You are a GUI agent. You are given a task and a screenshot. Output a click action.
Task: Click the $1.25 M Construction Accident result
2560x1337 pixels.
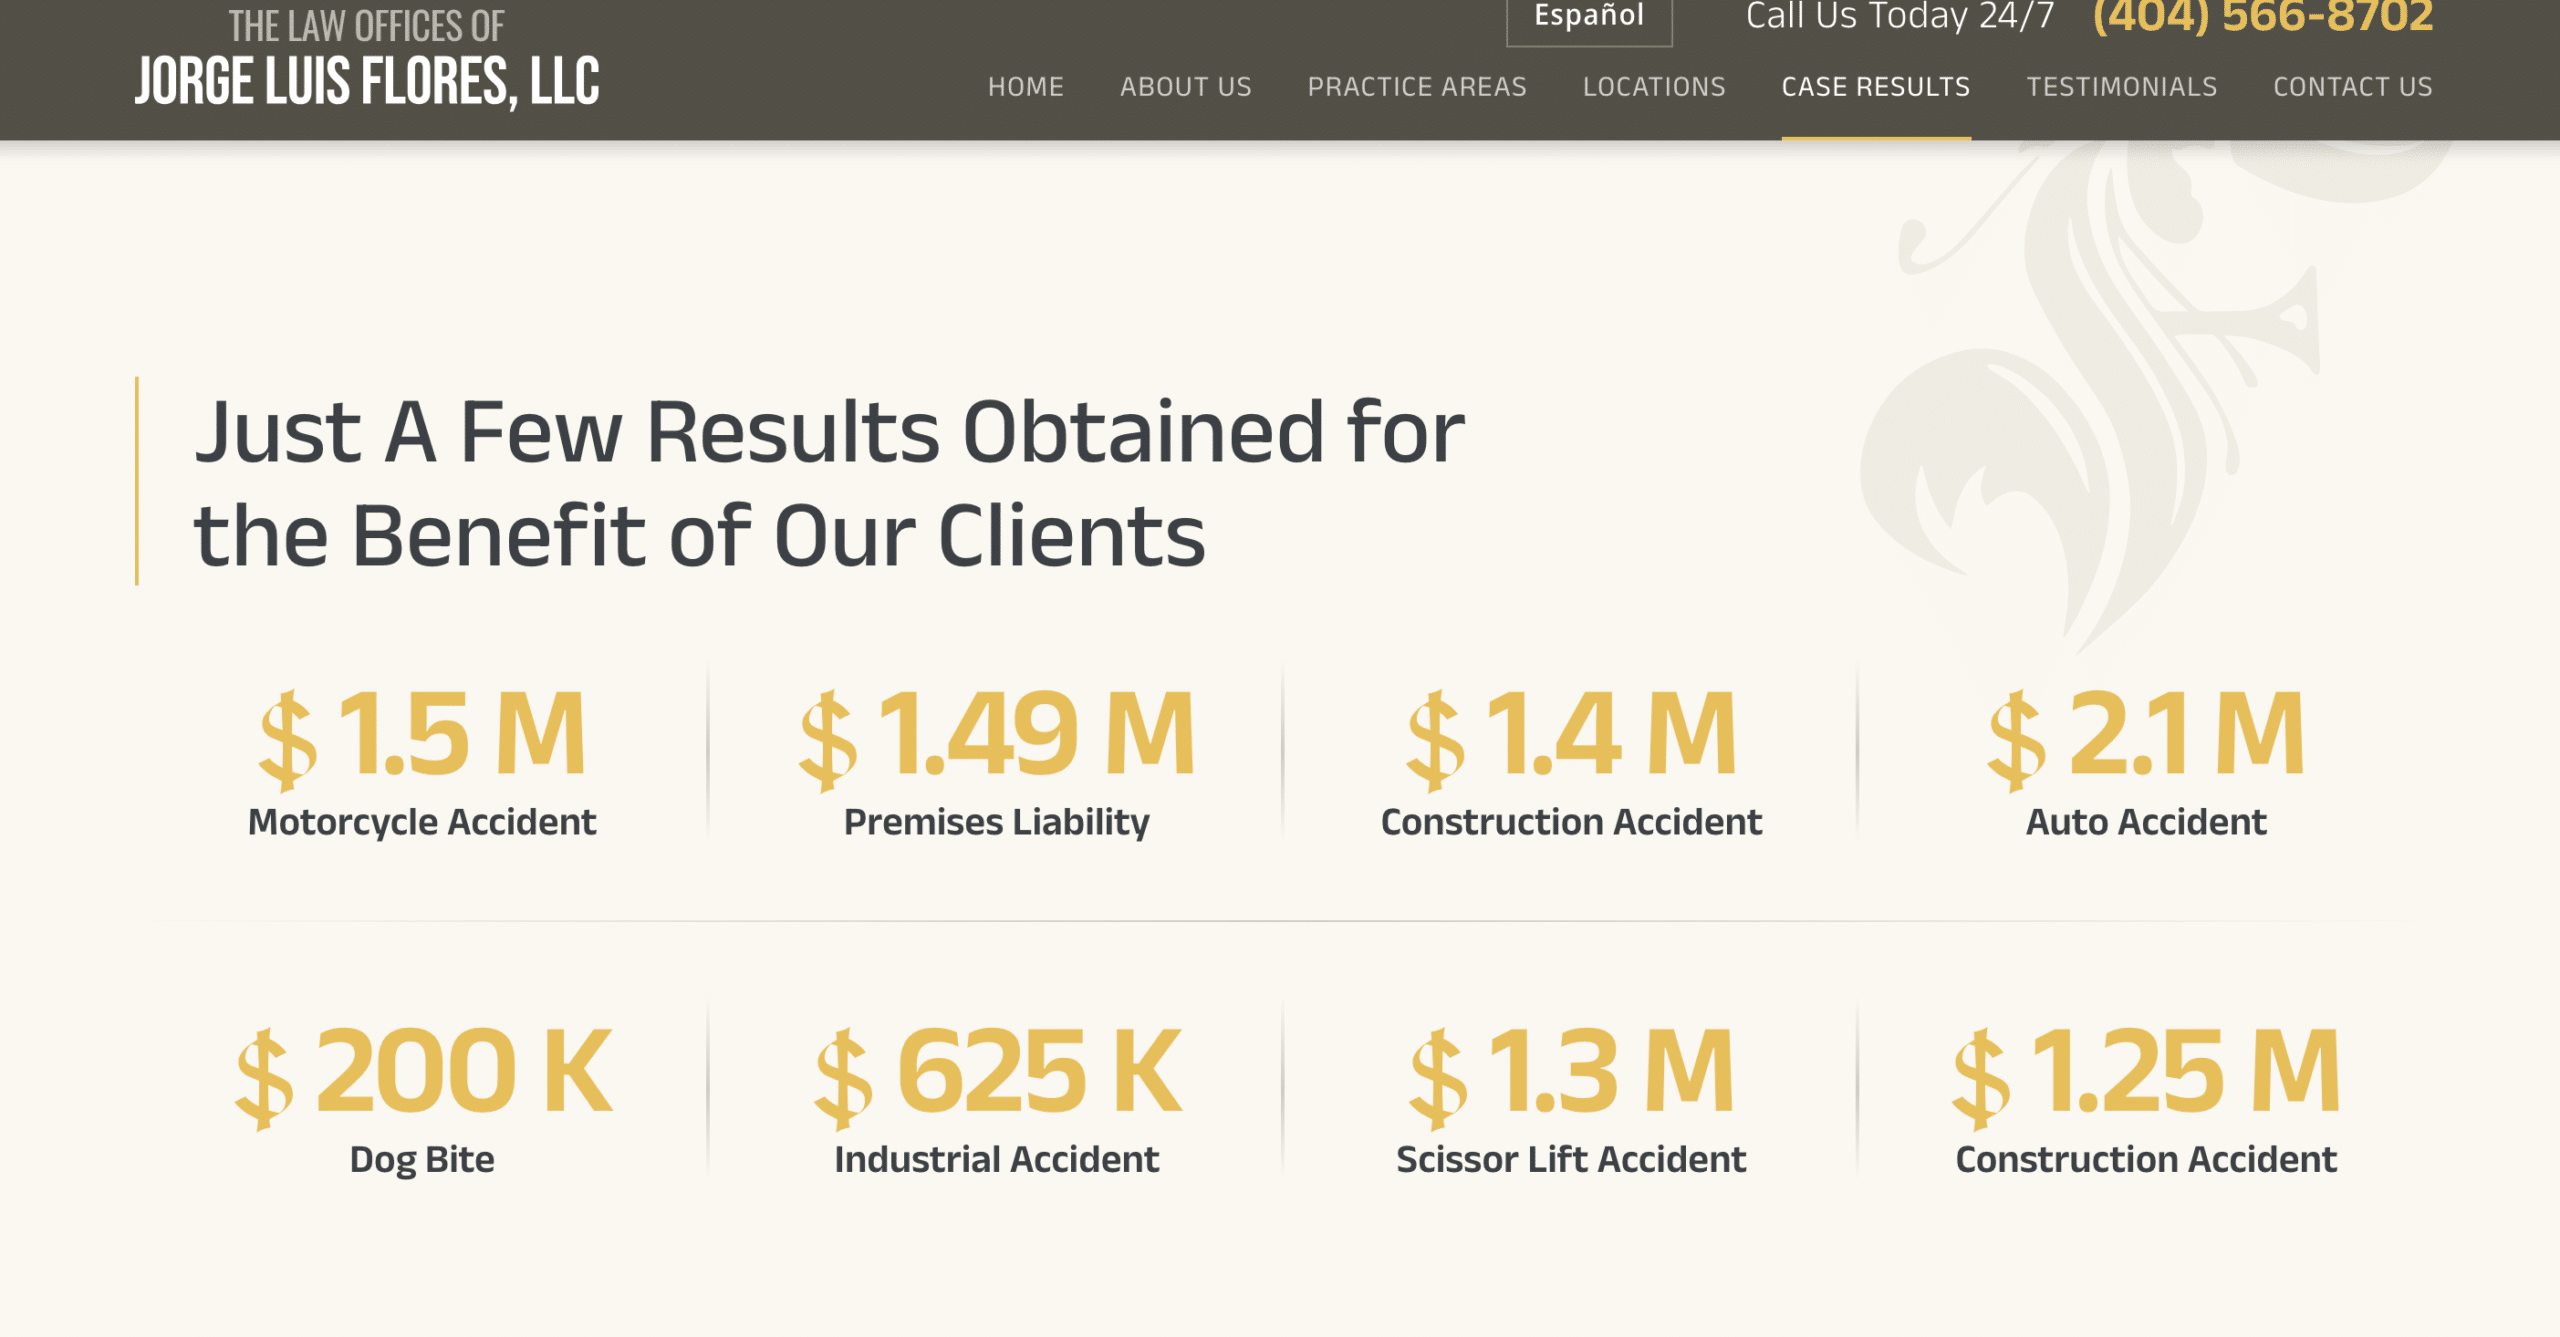coord(2145,1096)
